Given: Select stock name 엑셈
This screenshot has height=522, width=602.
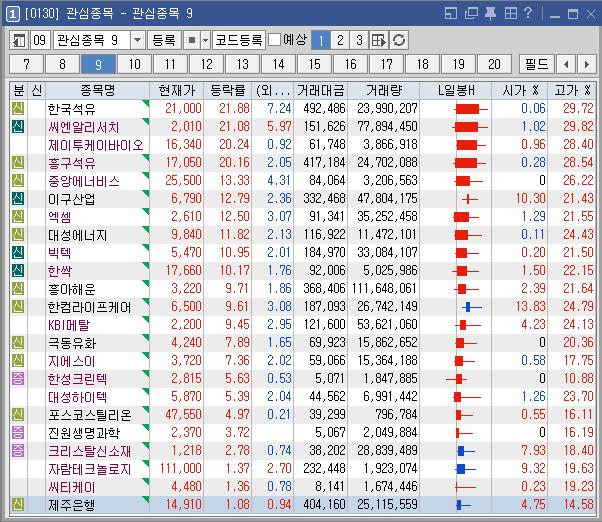Looking at the screenshot, I should (x=60, y=217).
